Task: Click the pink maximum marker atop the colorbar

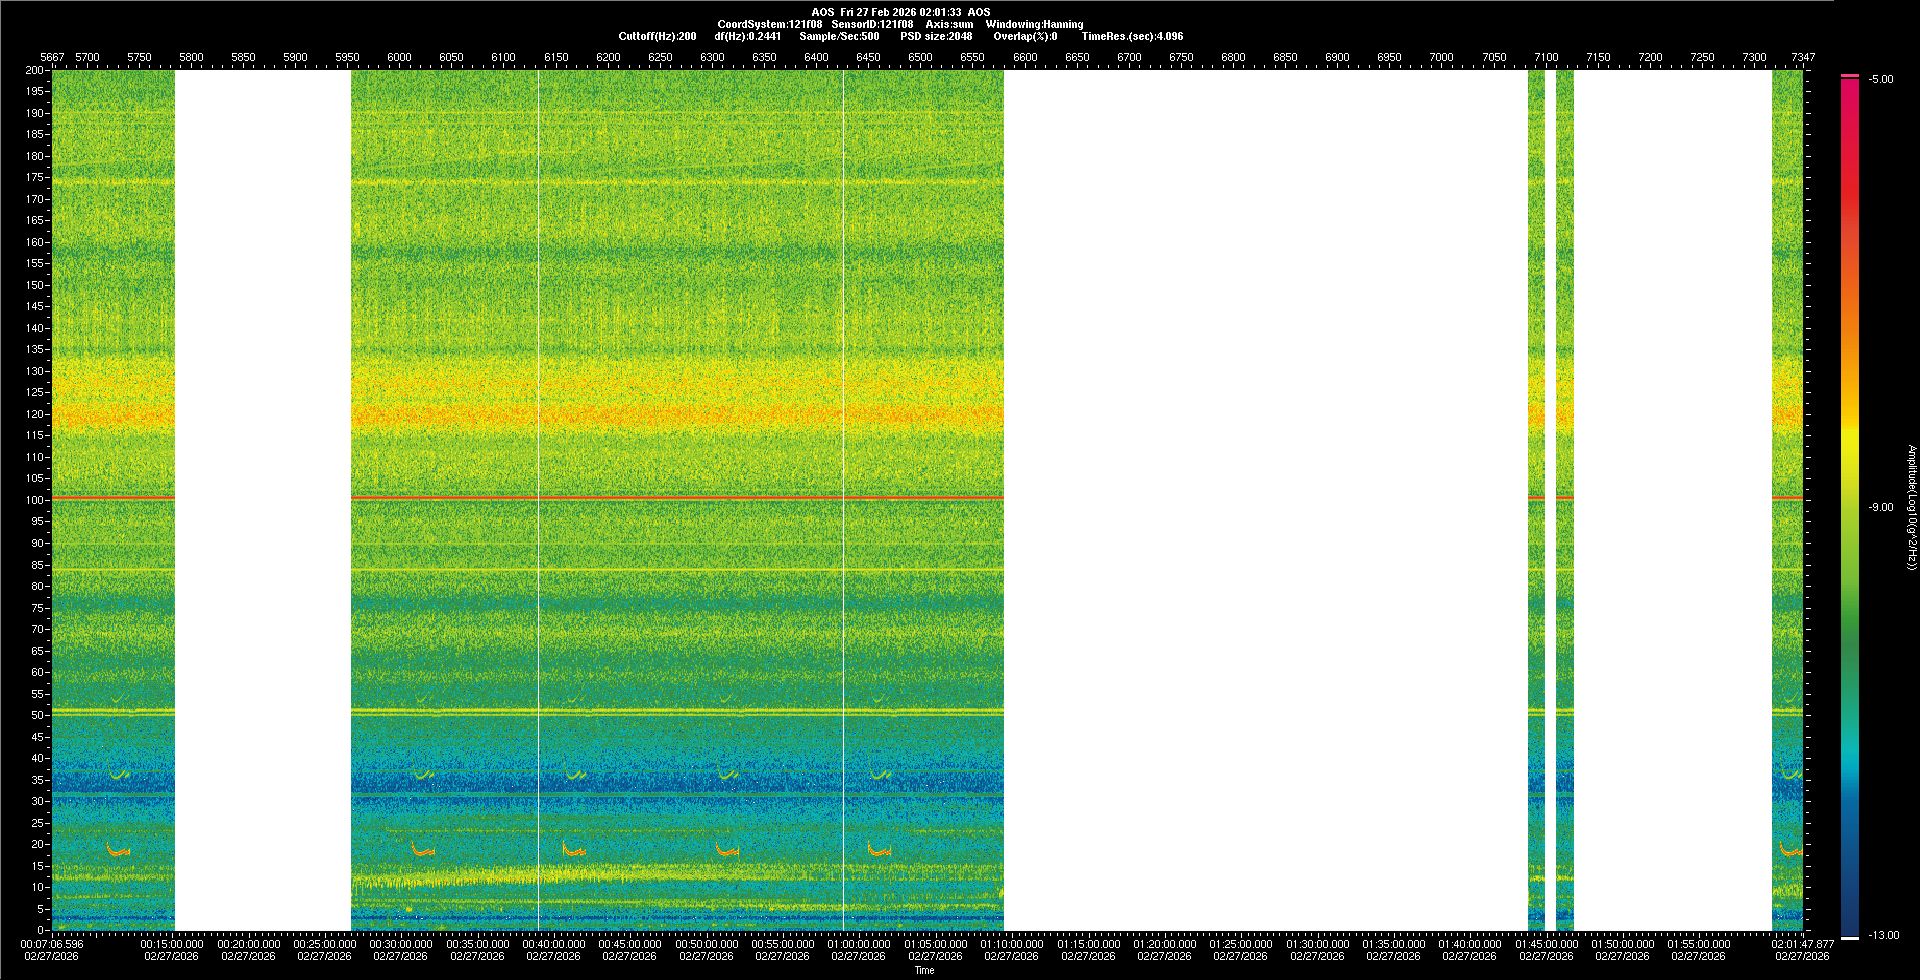Action: click(x=1850, y=76)
